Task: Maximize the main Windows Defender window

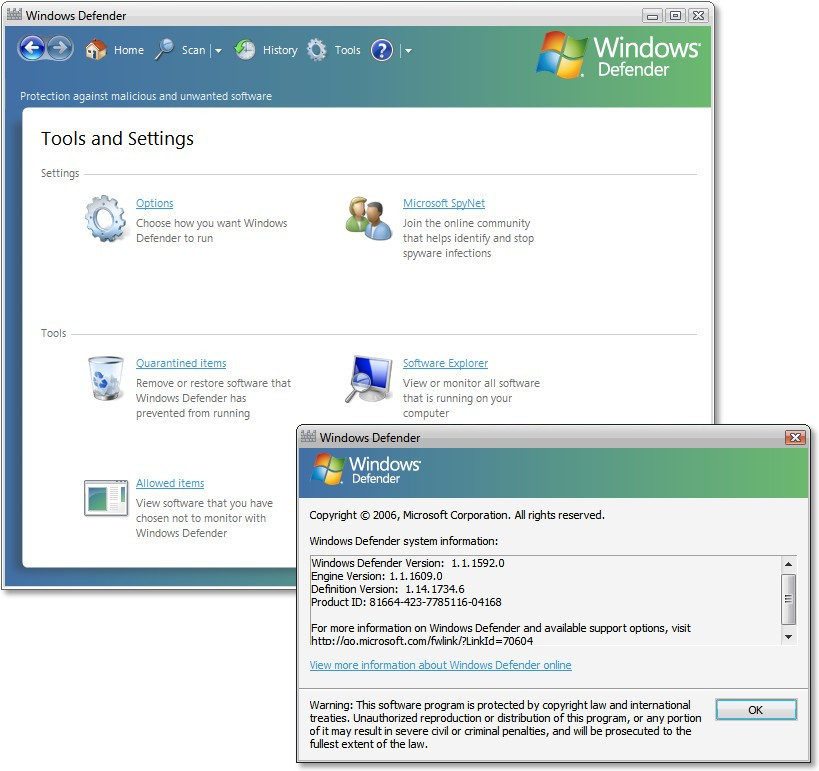Action: tap(675, 16)
